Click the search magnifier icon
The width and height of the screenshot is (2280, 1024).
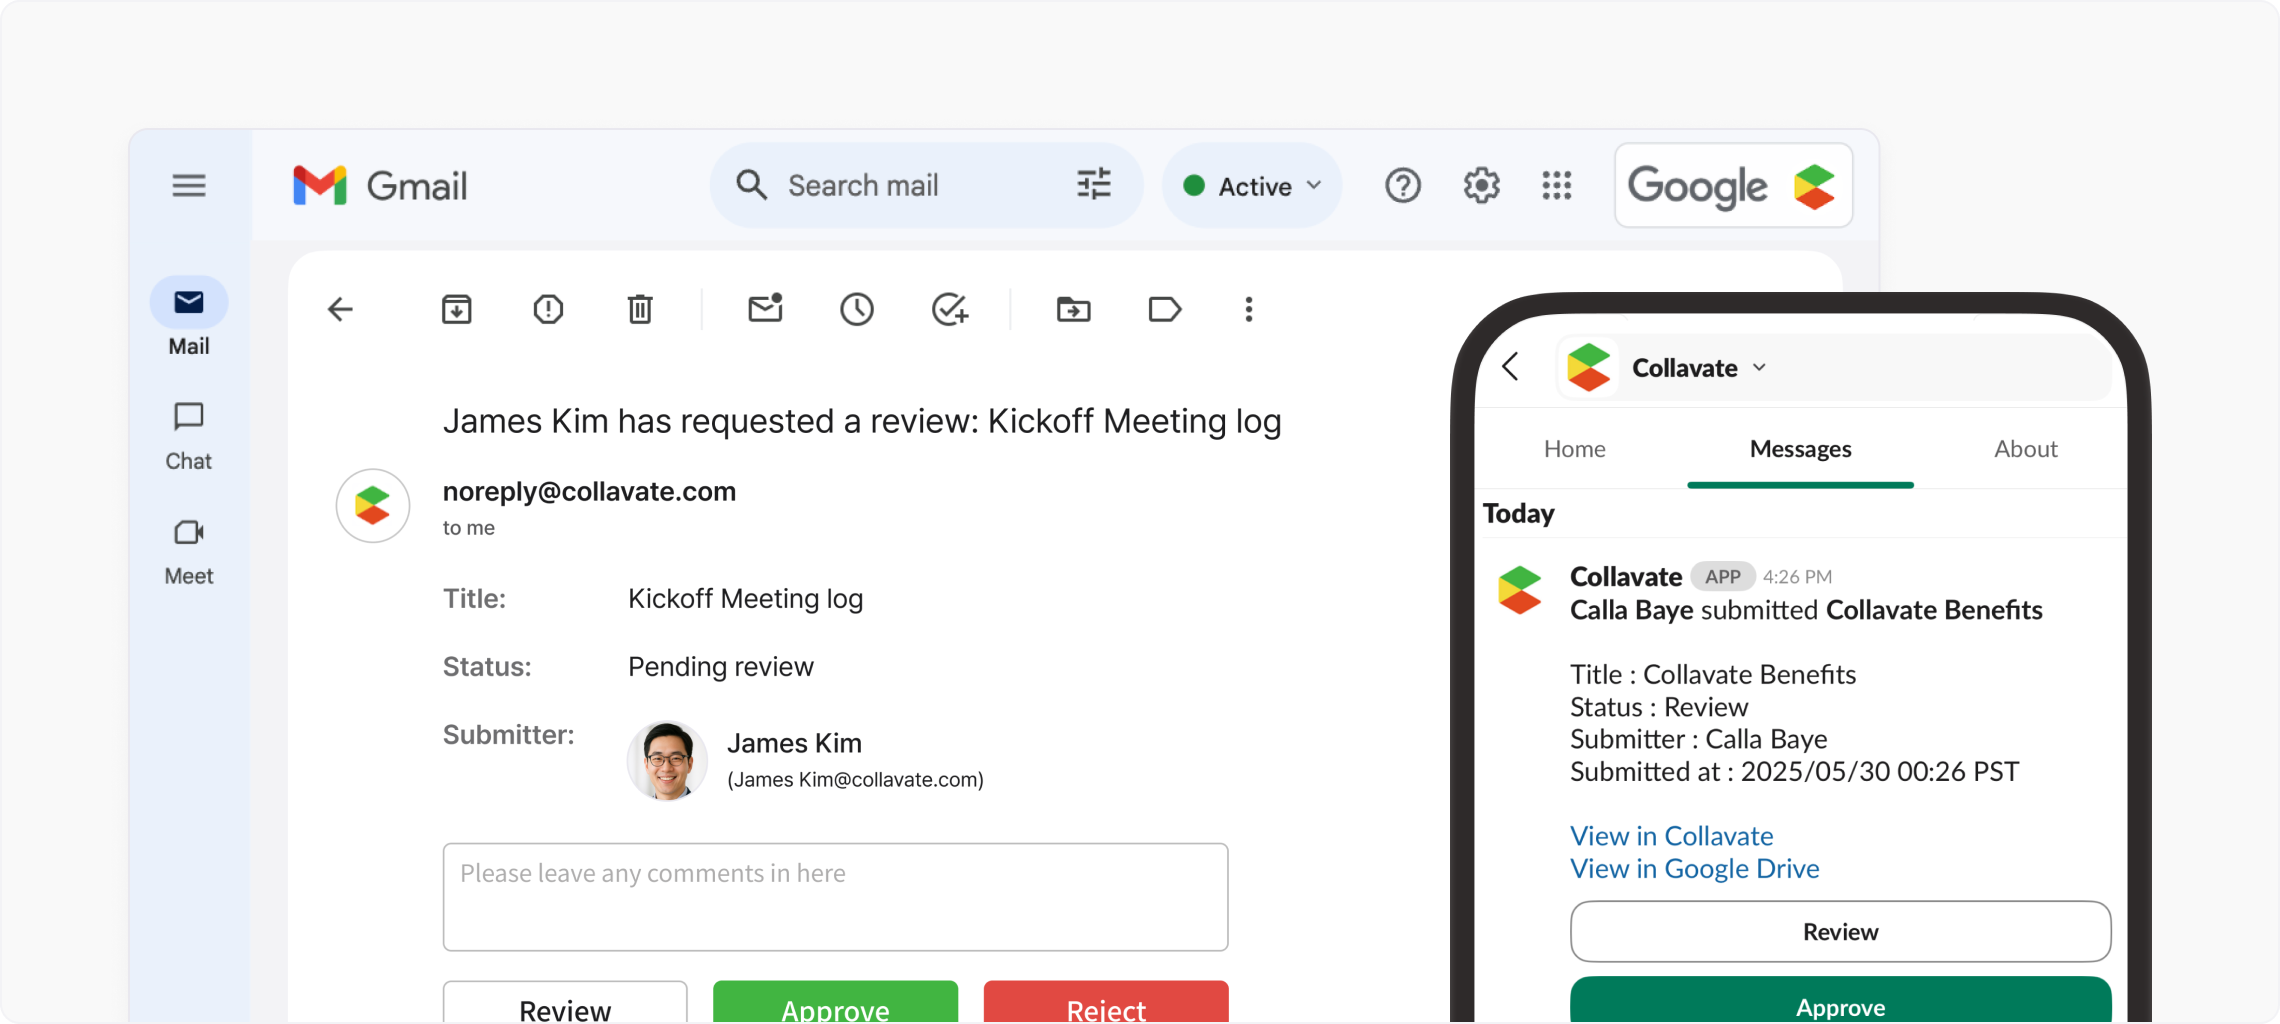click(x=751, y=185)
